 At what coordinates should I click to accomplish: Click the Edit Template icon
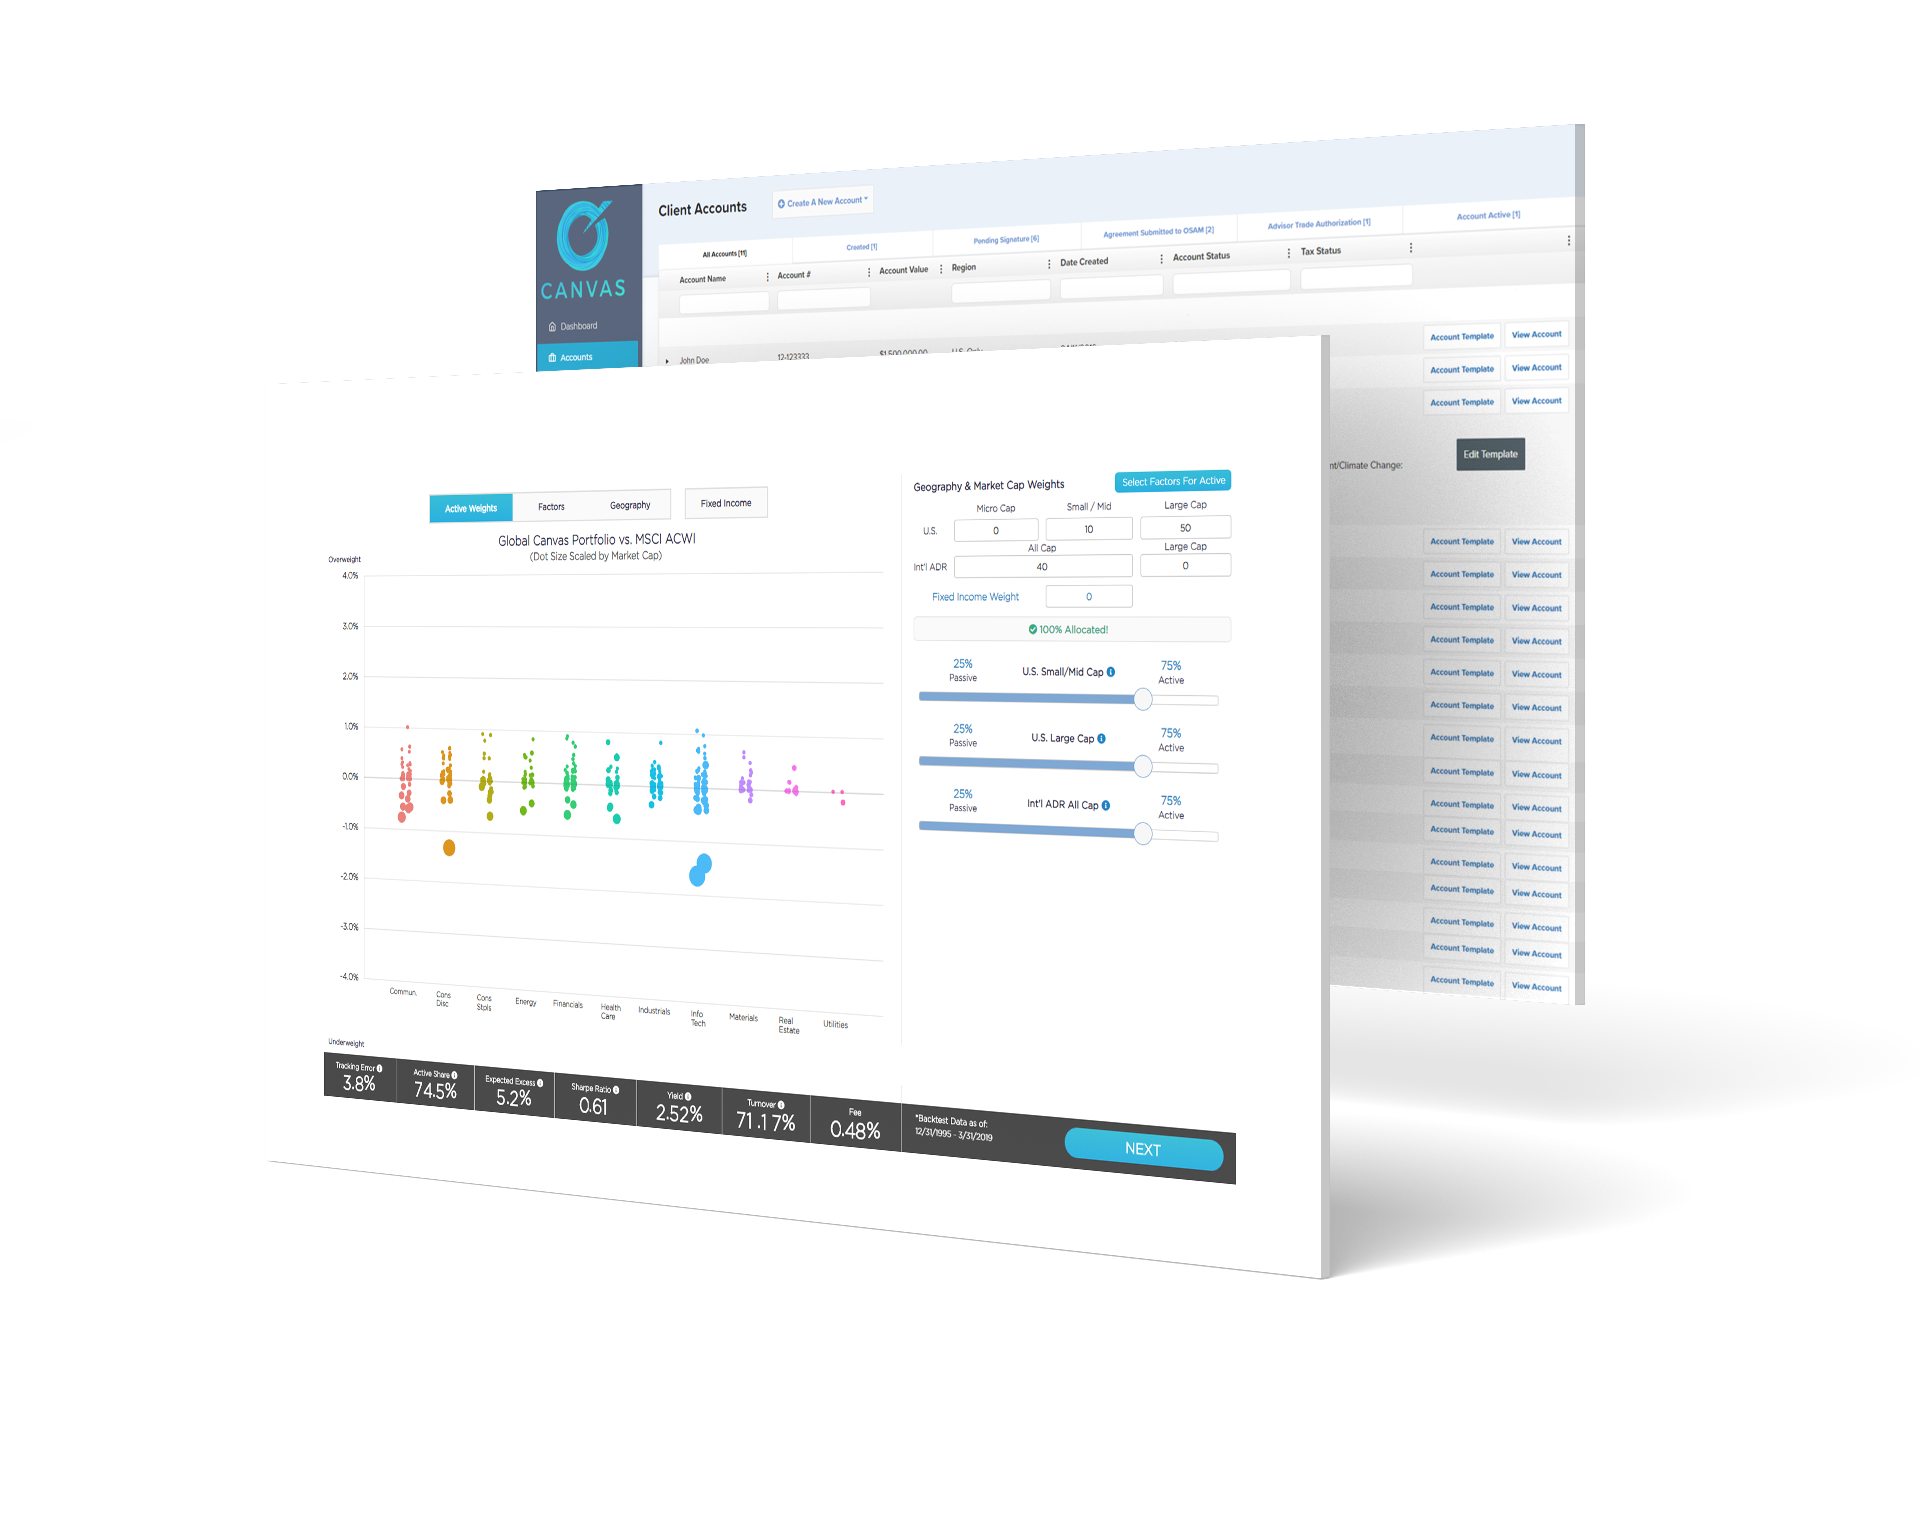pos(1488,452)
